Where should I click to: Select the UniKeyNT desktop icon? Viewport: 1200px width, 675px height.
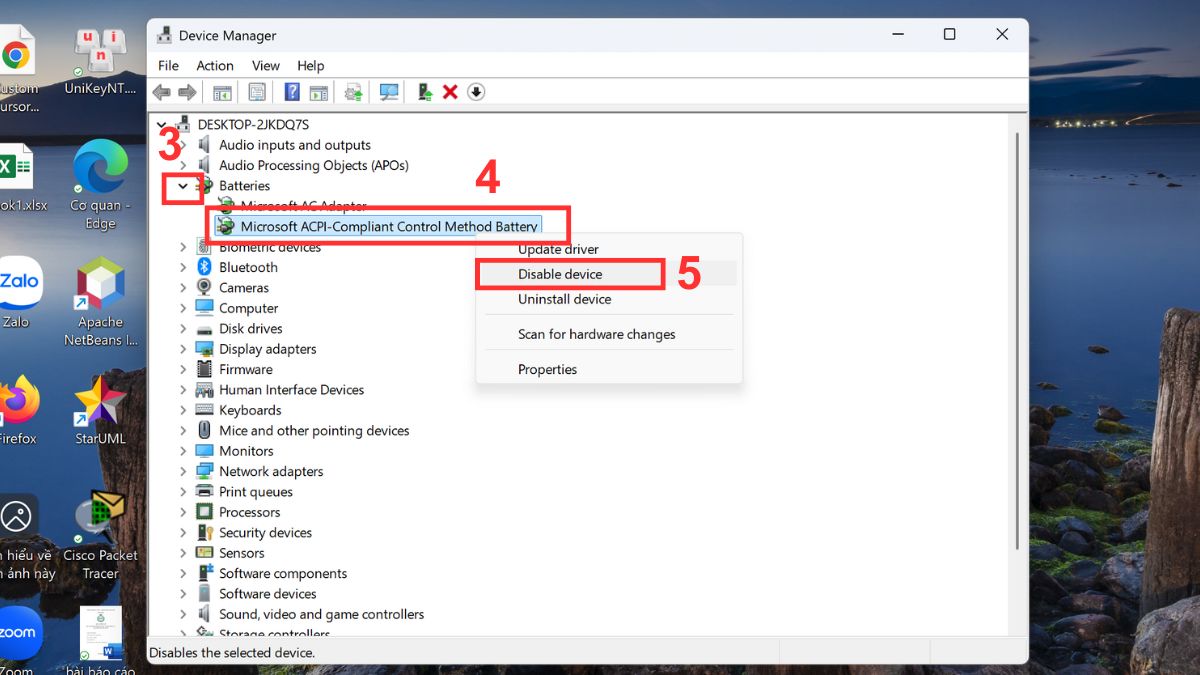pyautogui.click(x=100, y=60)
